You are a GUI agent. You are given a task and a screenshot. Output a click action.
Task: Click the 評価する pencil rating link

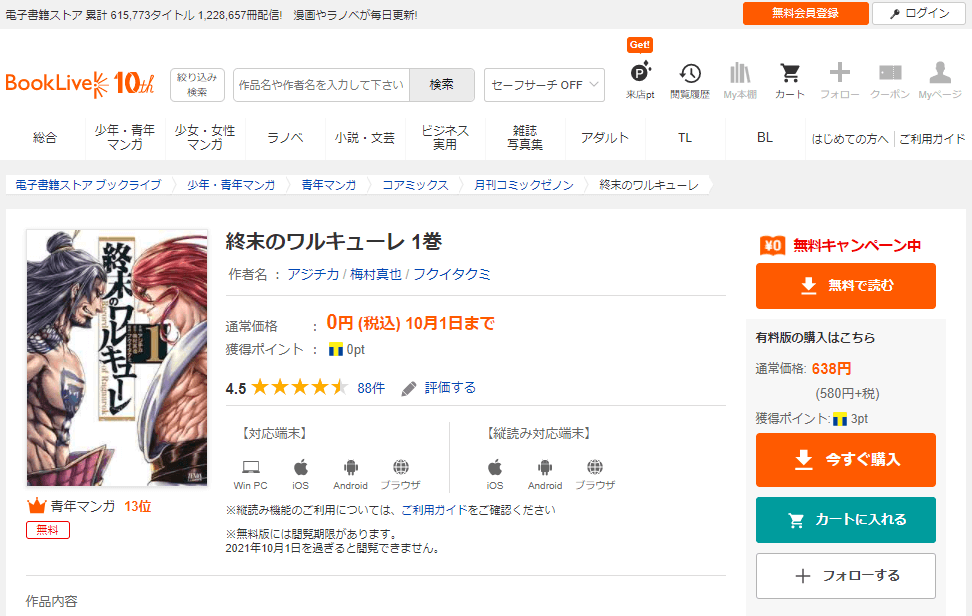[x=439, y=388]
